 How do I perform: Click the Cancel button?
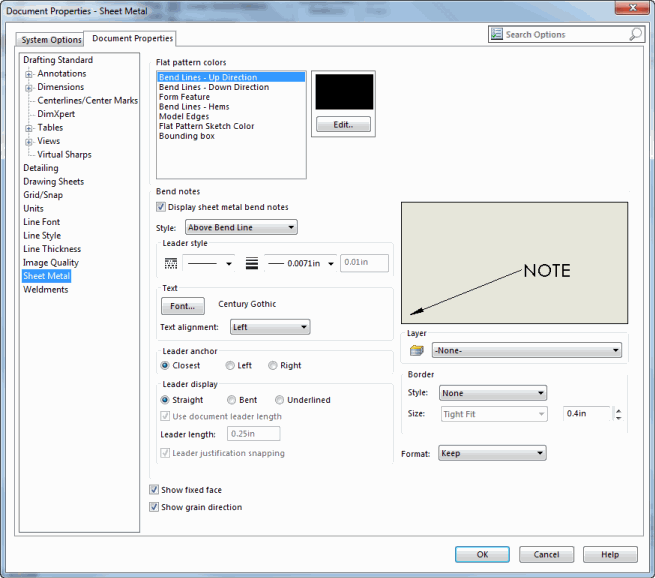(546, 554)
